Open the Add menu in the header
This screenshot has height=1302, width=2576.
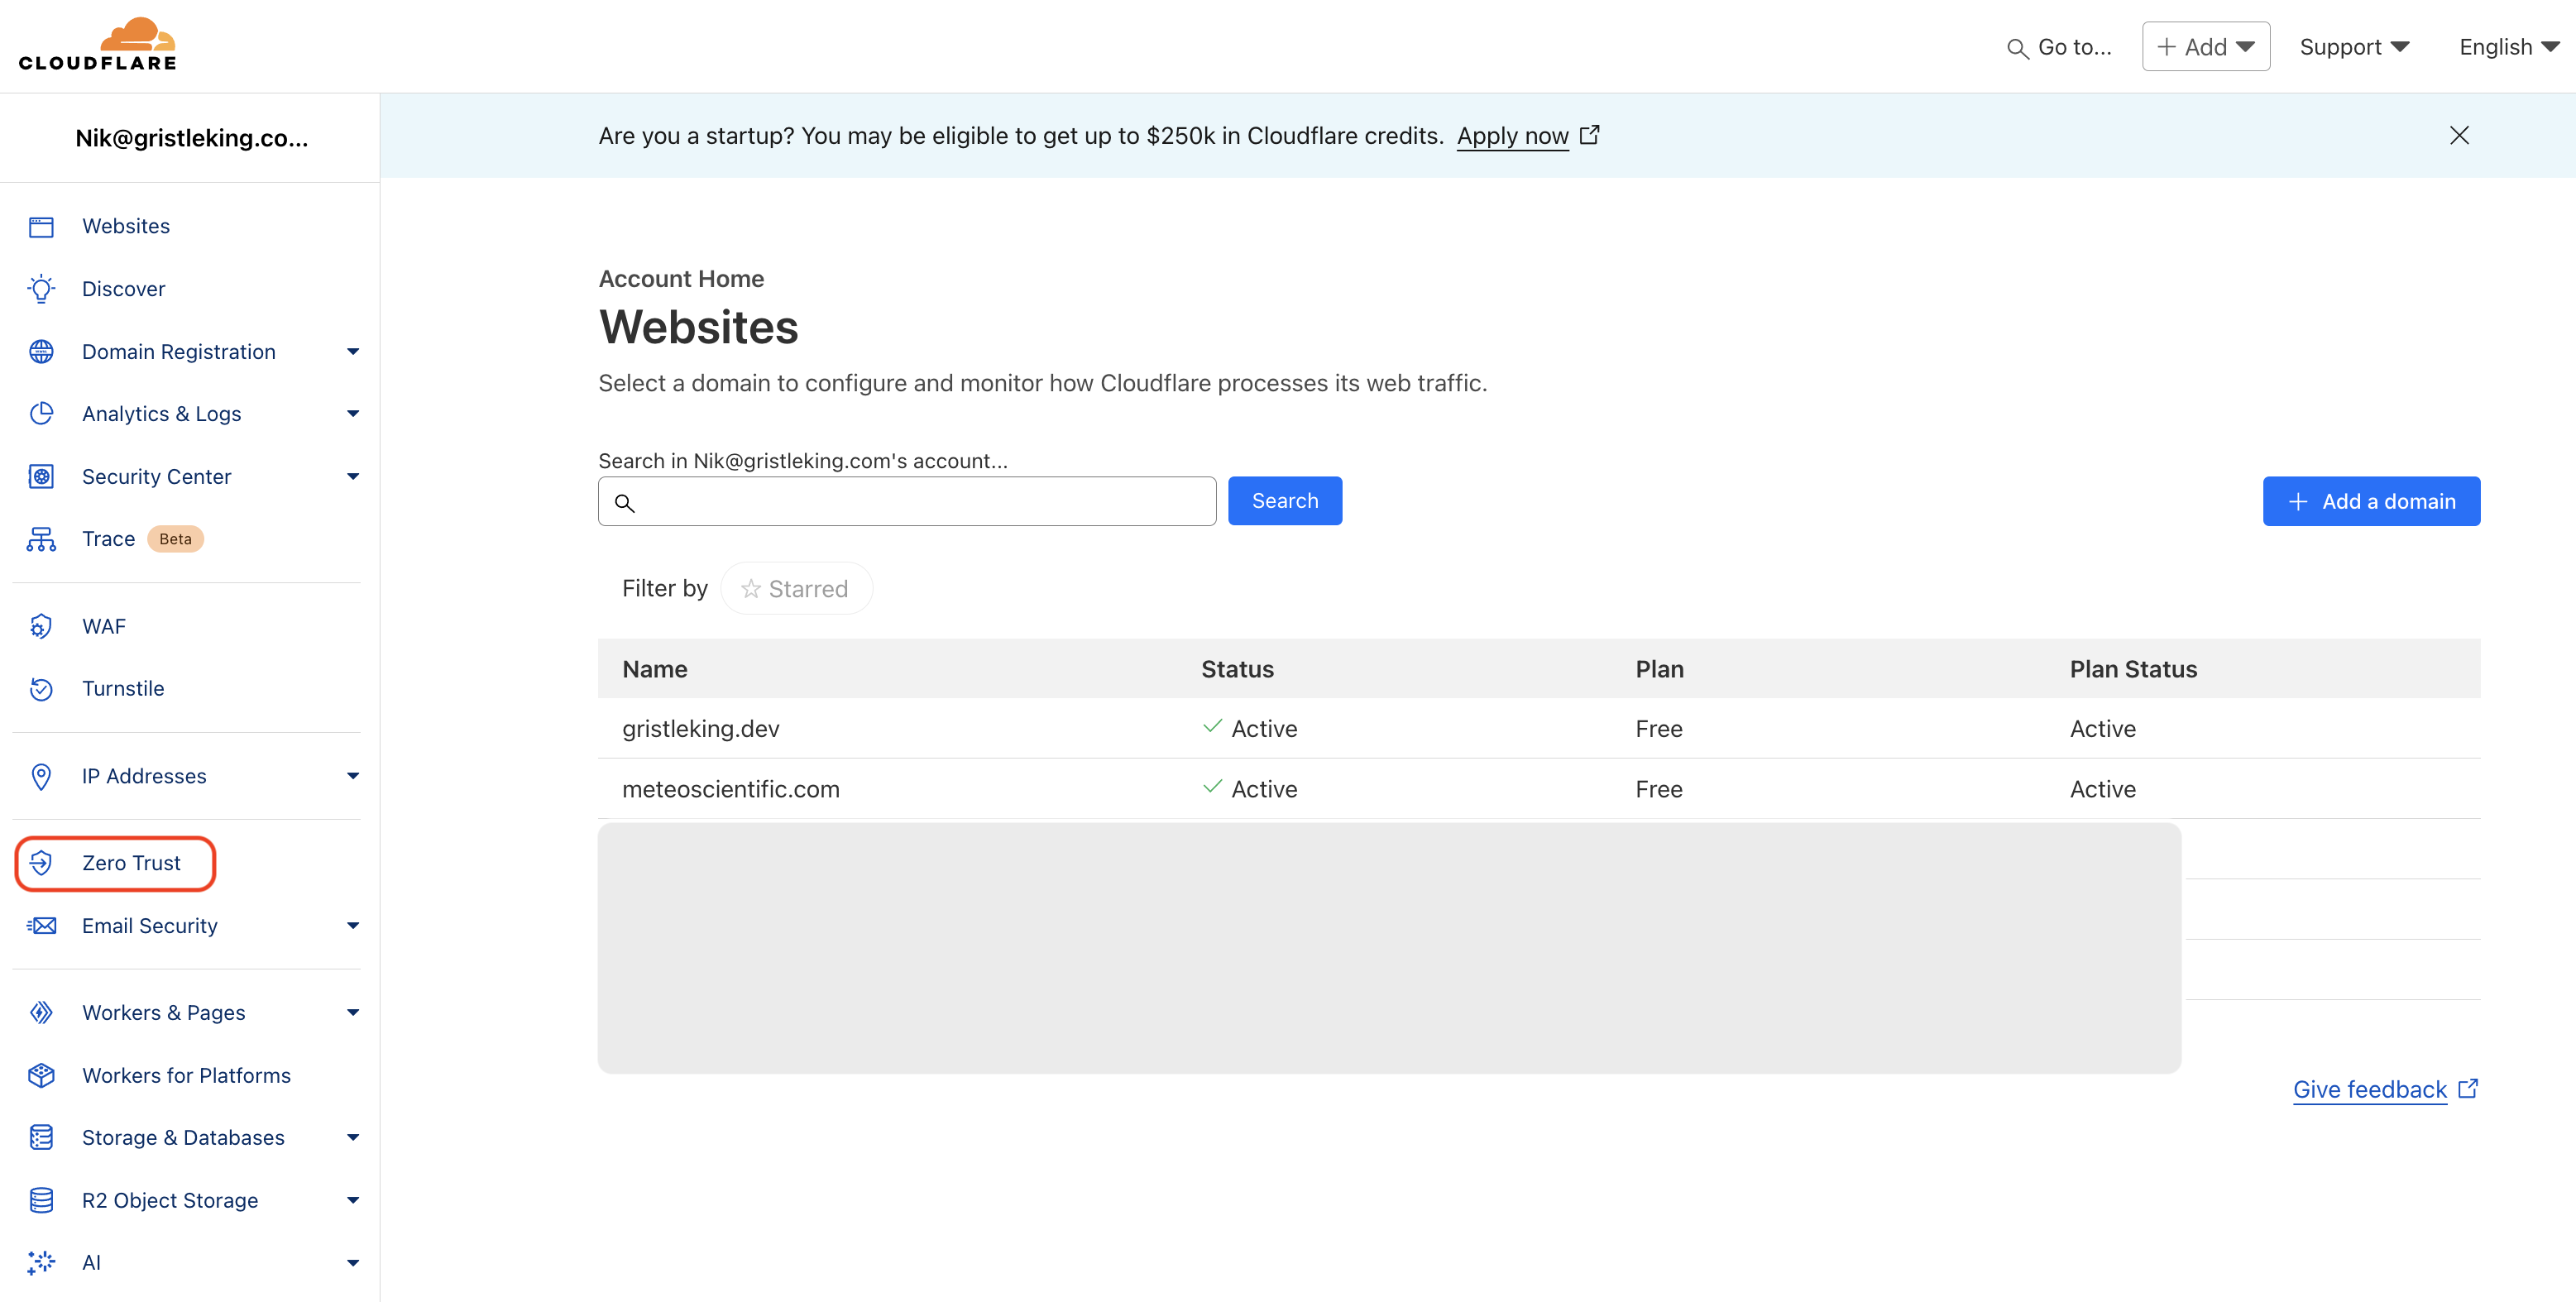pos(2205,46)
